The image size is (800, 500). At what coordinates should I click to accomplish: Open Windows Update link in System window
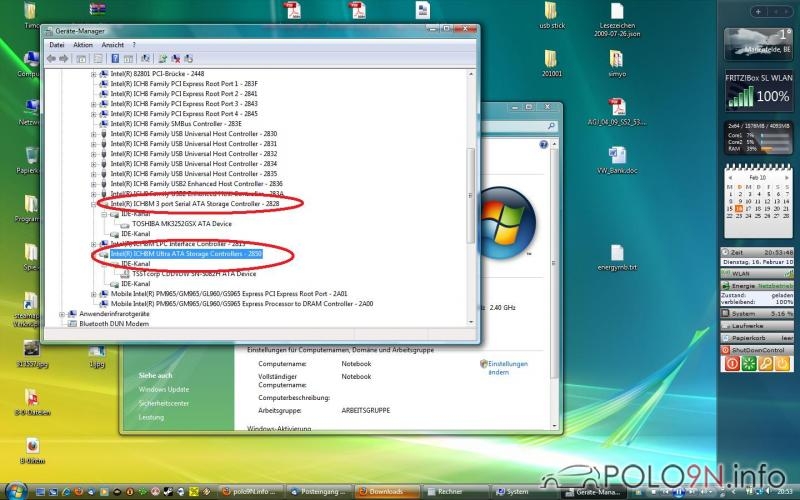(164, 389)
